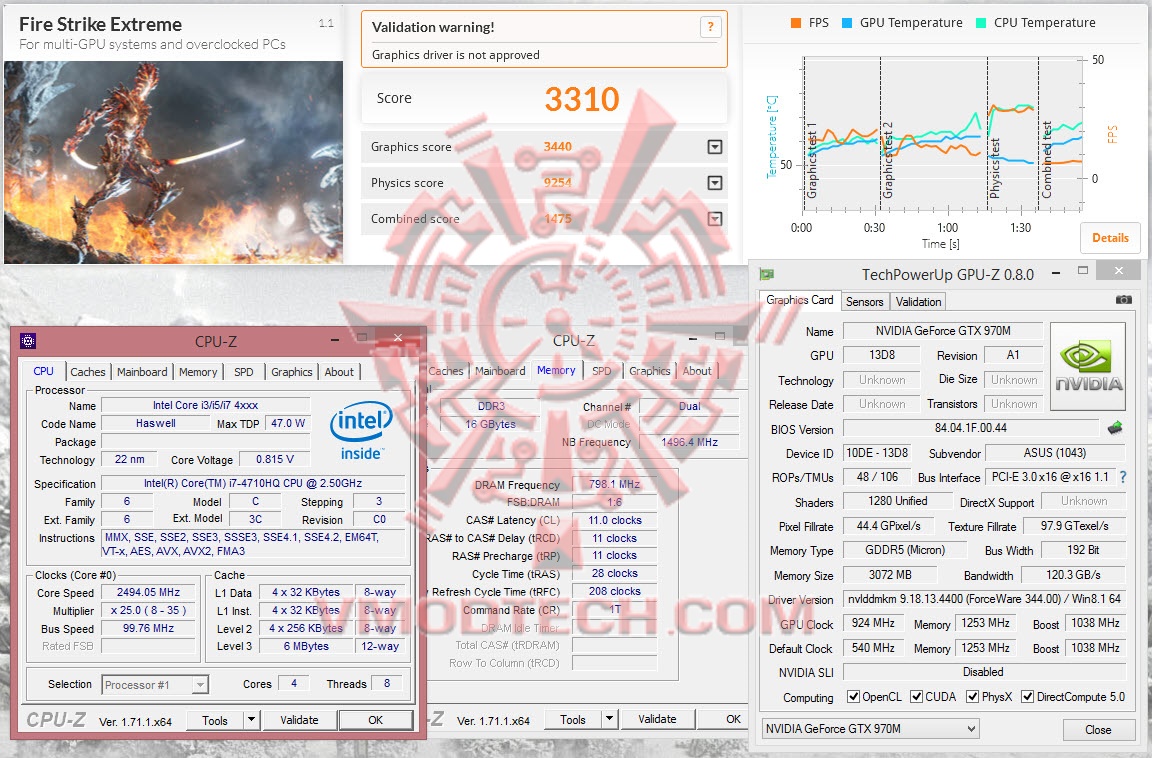Select Memory tab in back CPU-Z window

click(x=556, y=370)
